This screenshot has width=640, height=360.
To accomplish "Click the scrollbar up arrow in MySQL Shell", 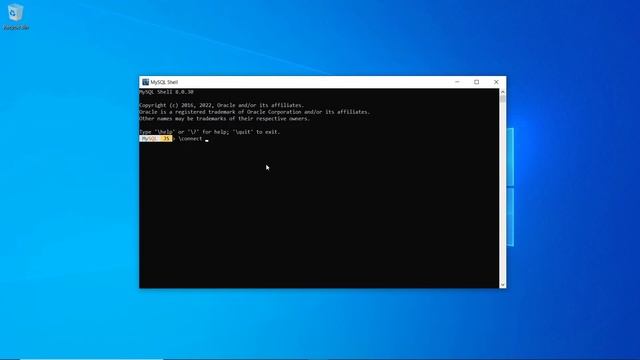I will click(x=502, y=92).
